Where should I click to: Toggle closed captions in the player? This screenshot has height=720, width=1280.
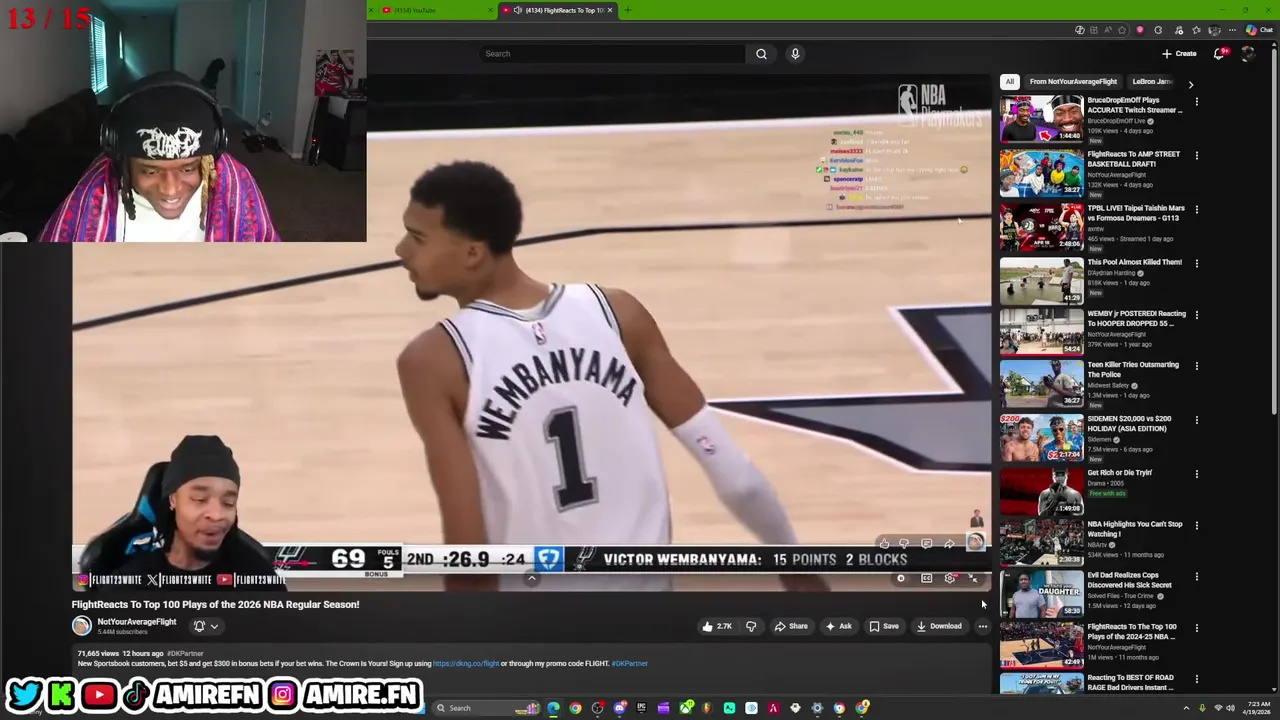click(926, 579)
